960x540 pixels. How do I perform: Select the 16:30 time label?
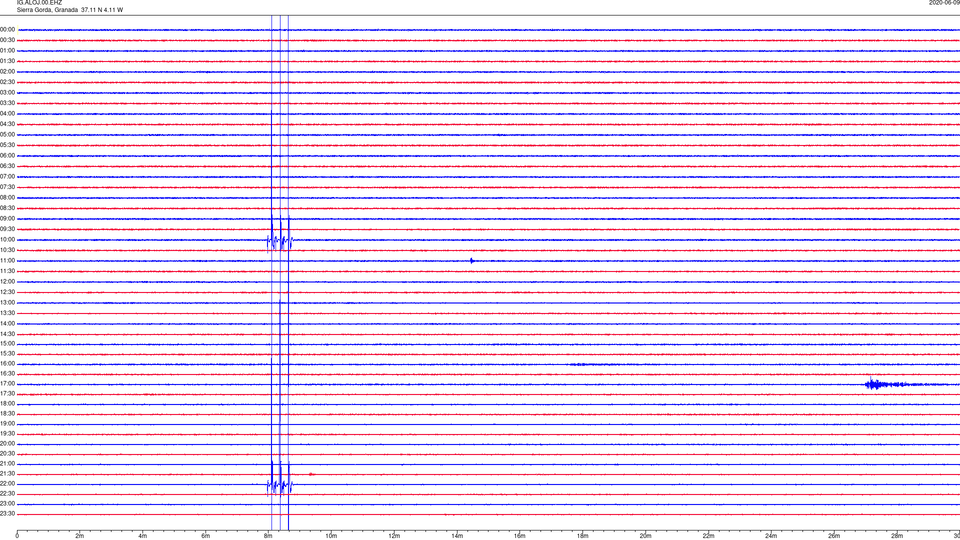[x=8, y=373]
